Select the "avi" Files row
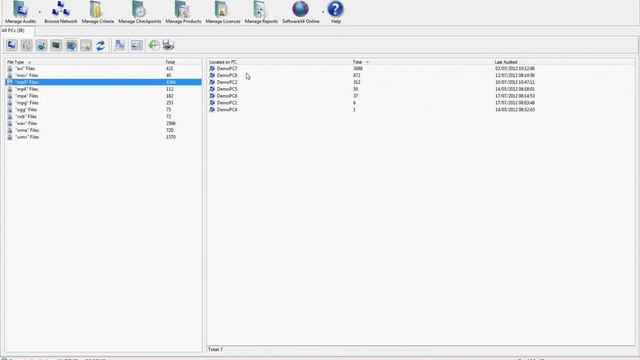The image size is (640, 360). pos(103,69)
